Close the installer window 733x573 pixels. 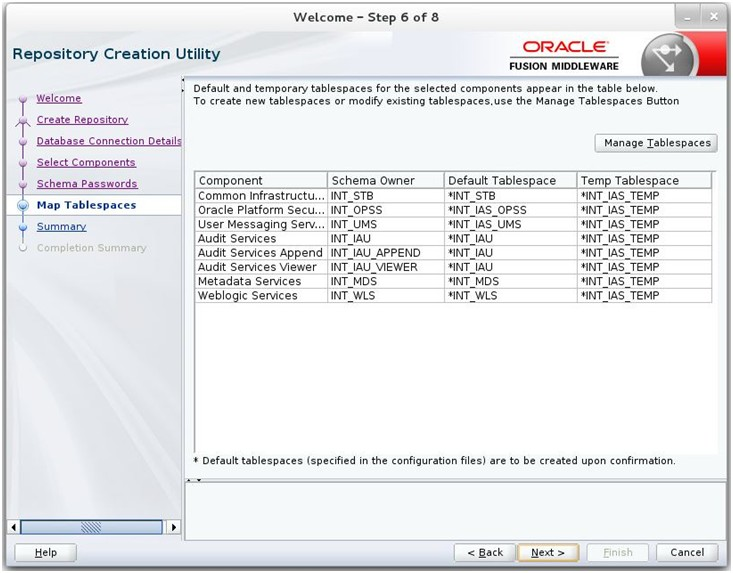(713, 17)
